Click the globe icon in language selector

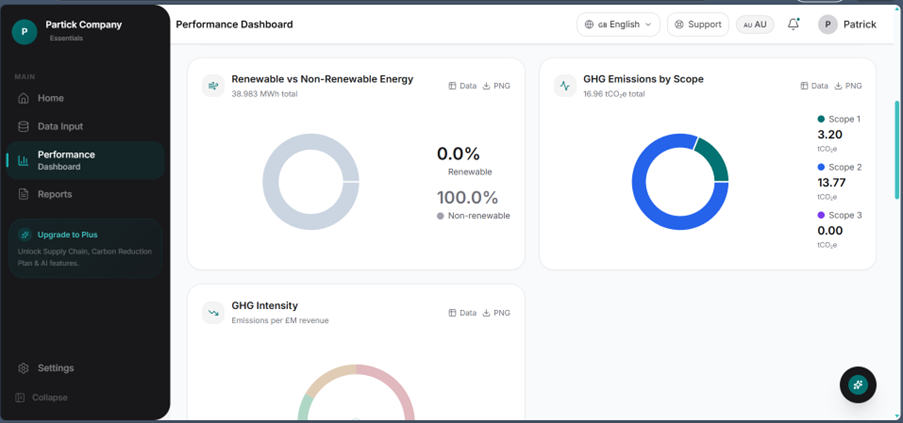[589, 25]
